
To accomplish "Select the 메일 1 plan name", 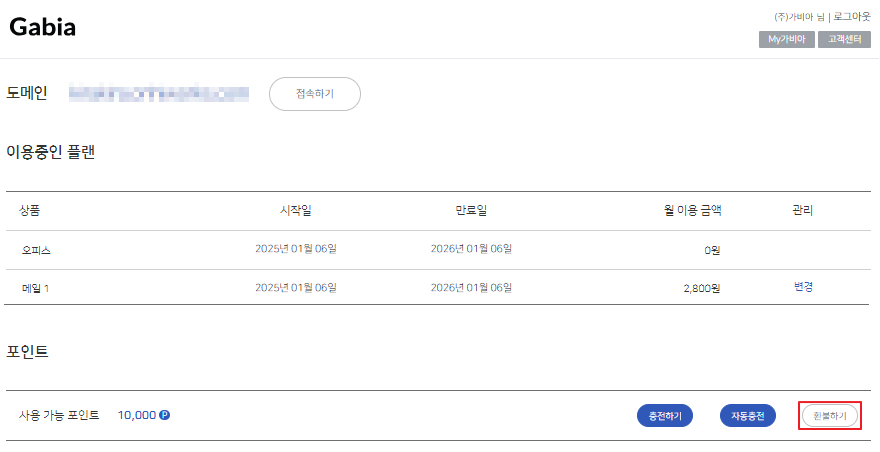I will tap(36, 288).
